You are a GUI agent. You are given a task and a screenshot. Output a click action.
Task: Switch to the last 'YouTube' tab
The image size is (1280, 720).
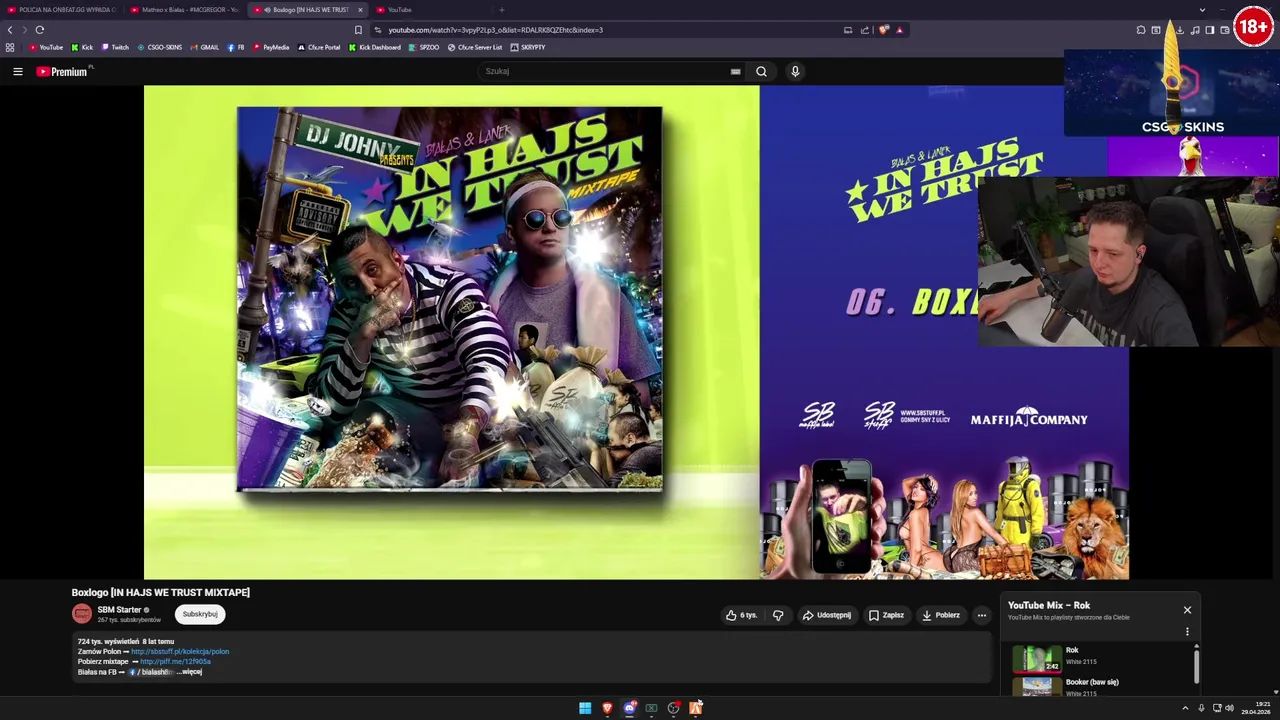[430, 10]
